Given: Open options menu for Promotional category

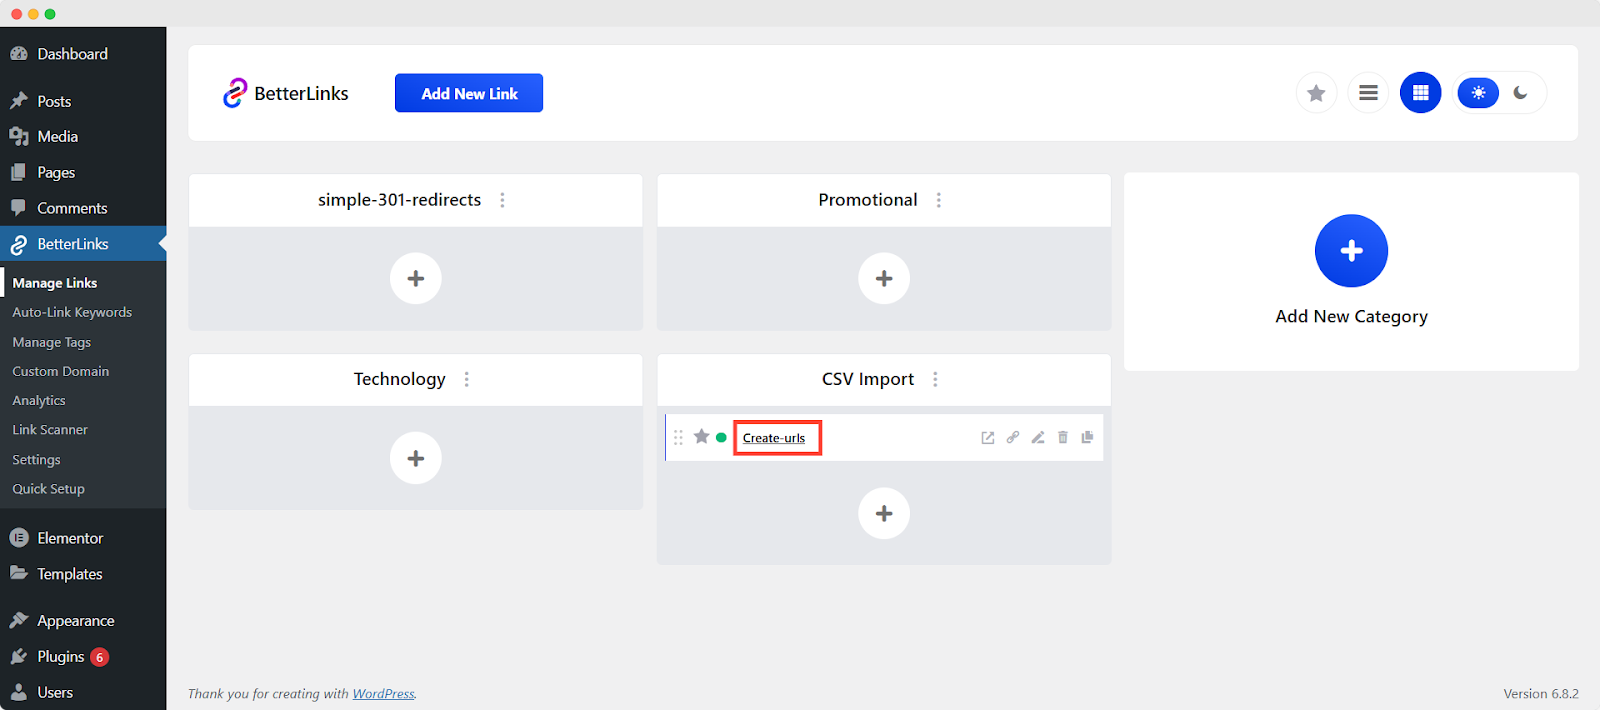Looking at the screenshot, I should click(x=938, y=200).
